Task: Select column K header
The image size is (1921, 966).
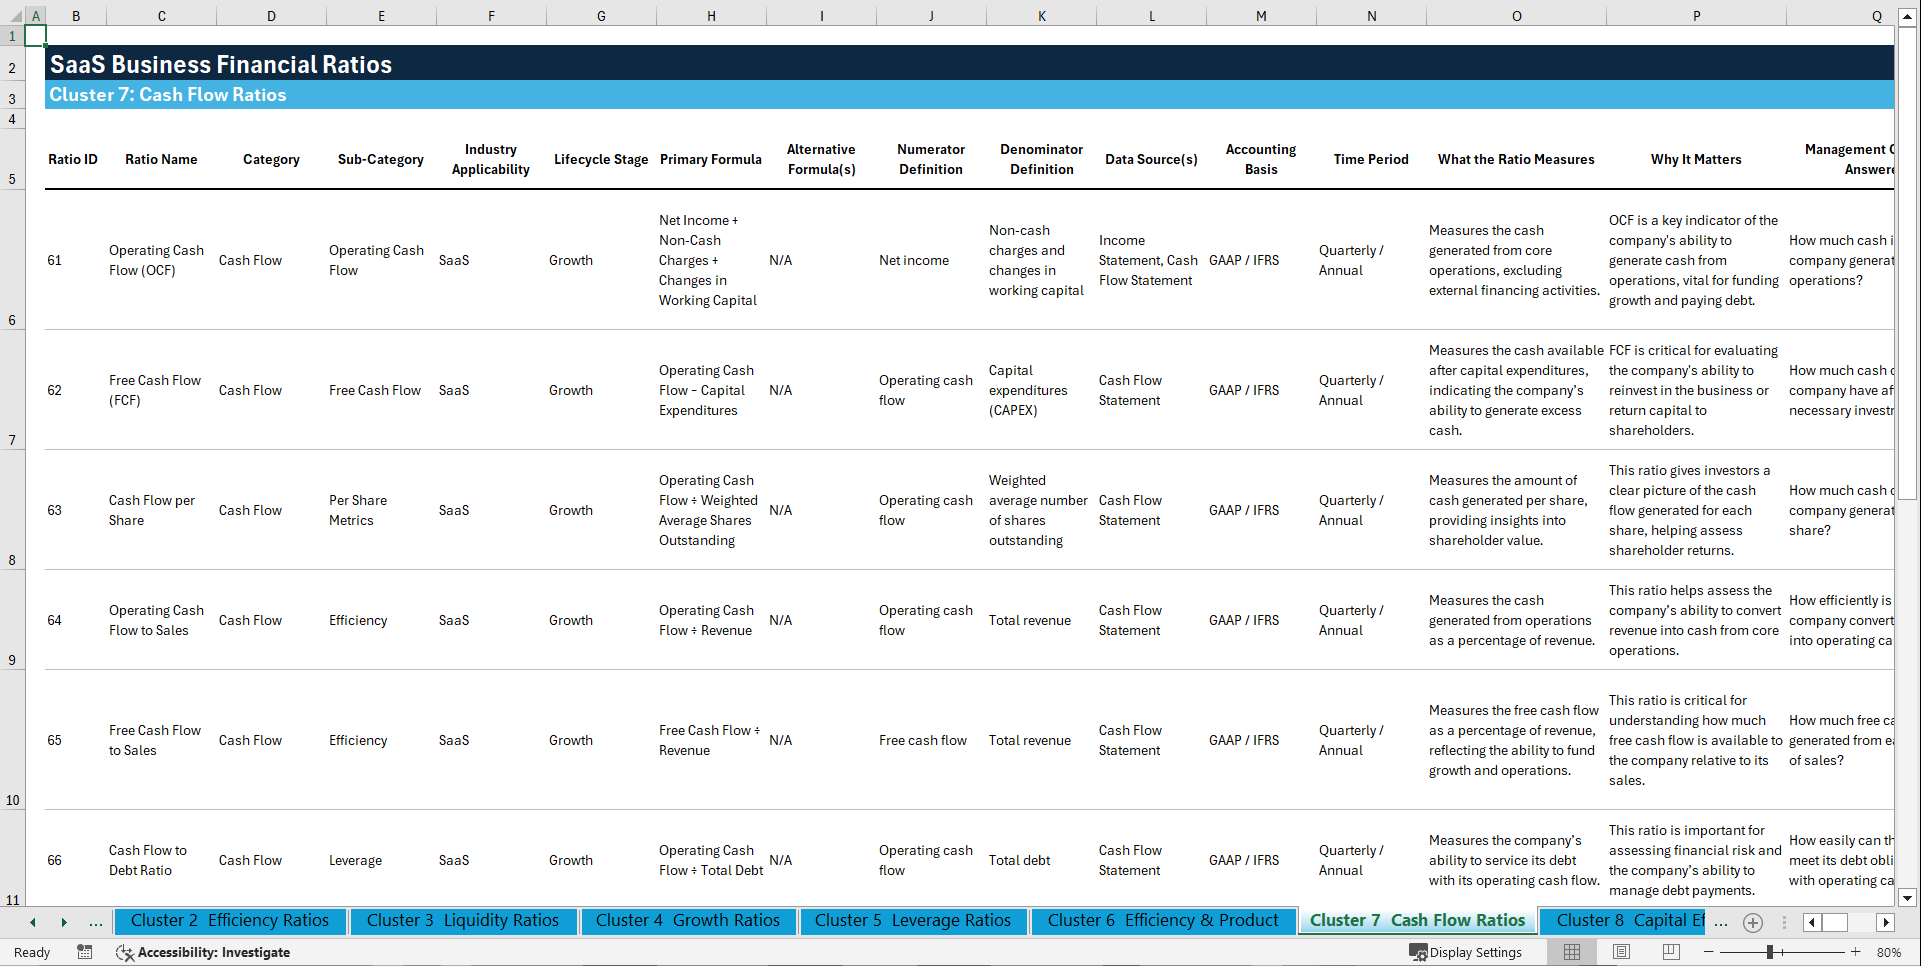Action: point(1042,15)
